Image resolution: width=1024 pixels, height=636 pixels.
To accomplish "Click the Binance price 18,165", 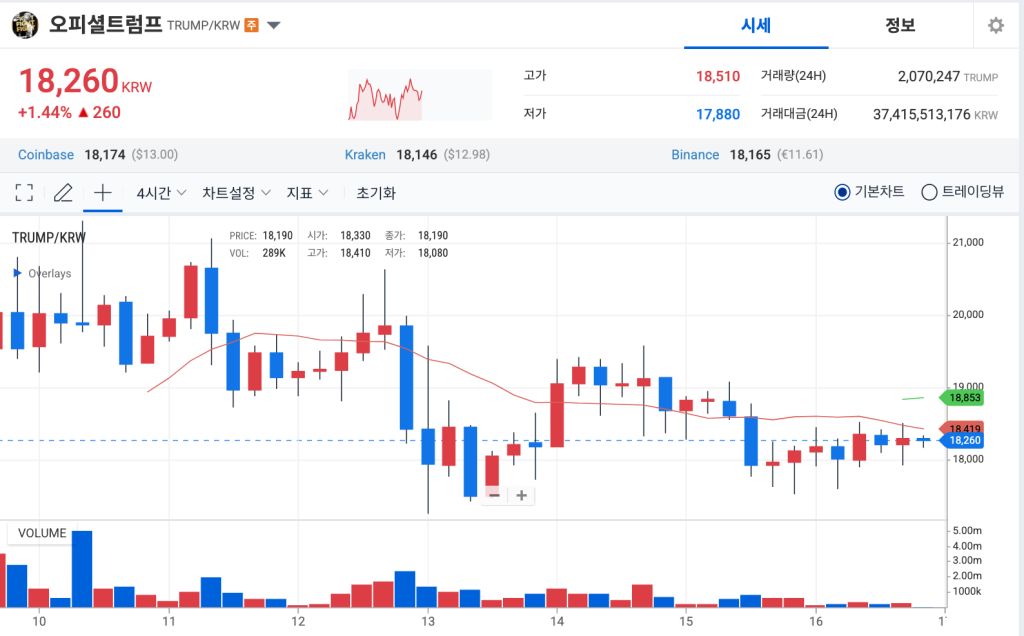I will 750,155.
